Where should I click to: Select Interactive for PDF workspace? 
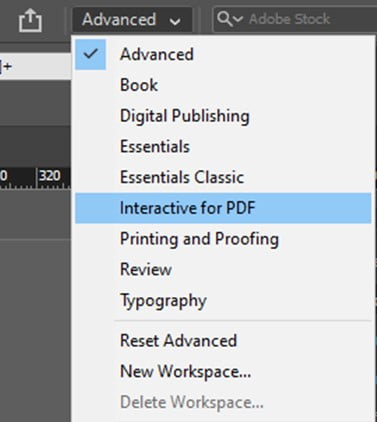point(223,208)
